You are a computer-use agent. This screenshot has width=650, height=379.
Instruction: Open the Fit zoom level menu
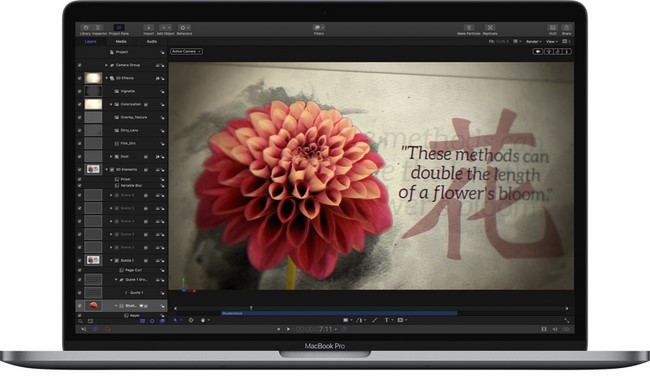point(499,41)
